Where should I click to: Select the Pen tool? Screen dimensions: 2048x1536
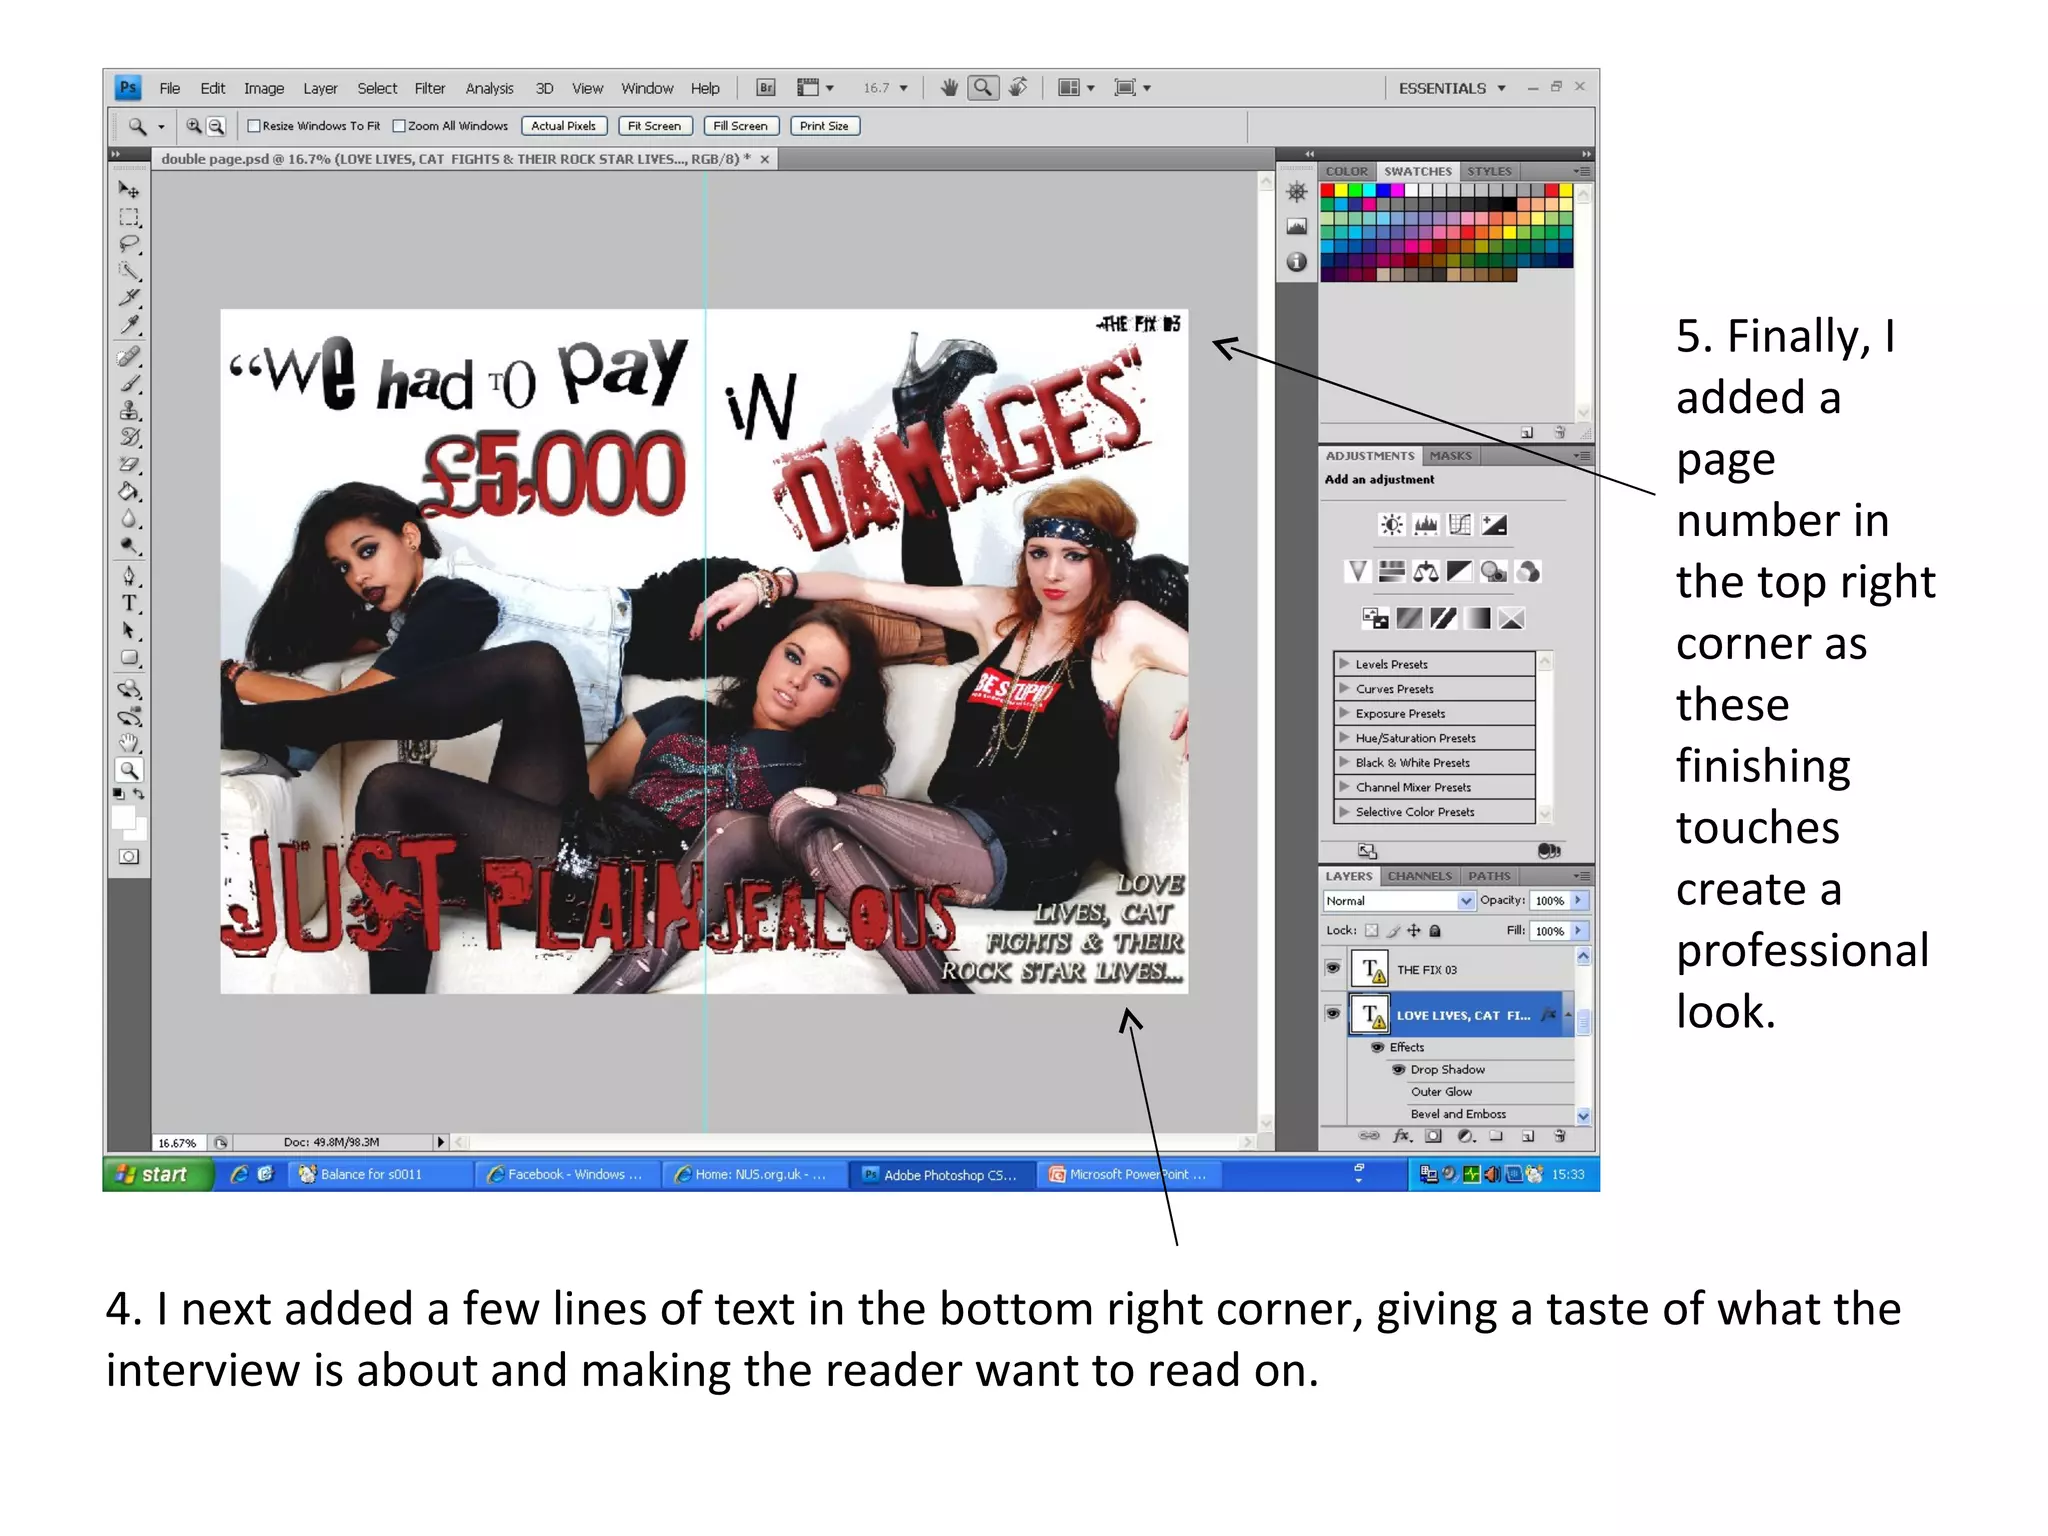point(129,576)
